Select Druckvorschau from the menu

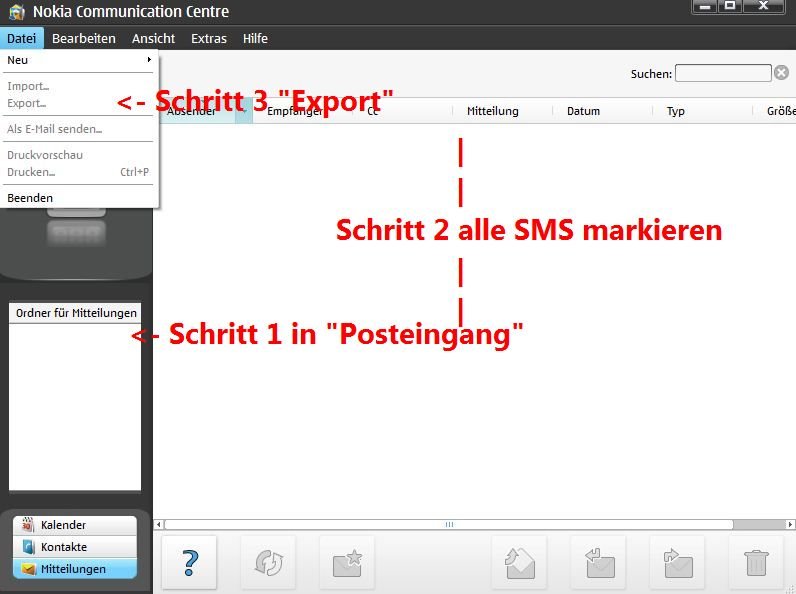(79, 155)
